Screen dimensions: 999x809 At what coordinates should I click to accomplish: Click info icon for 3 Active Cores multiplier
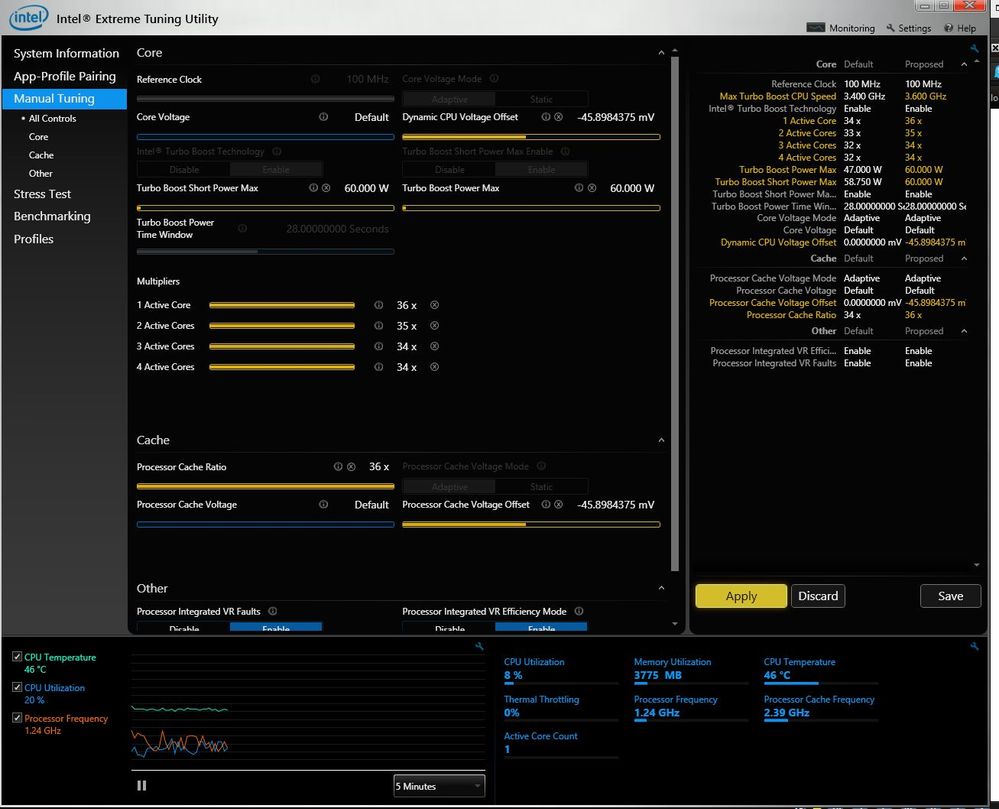point(378,347)
